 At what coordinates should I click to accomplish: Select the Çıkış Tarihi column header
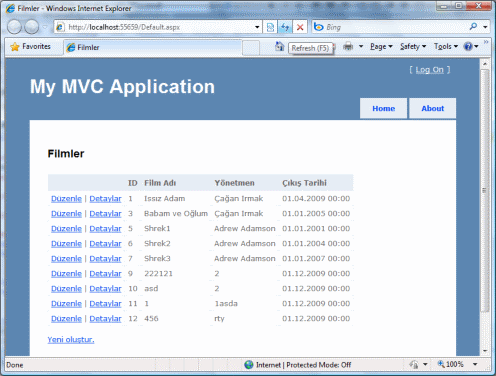304,183
